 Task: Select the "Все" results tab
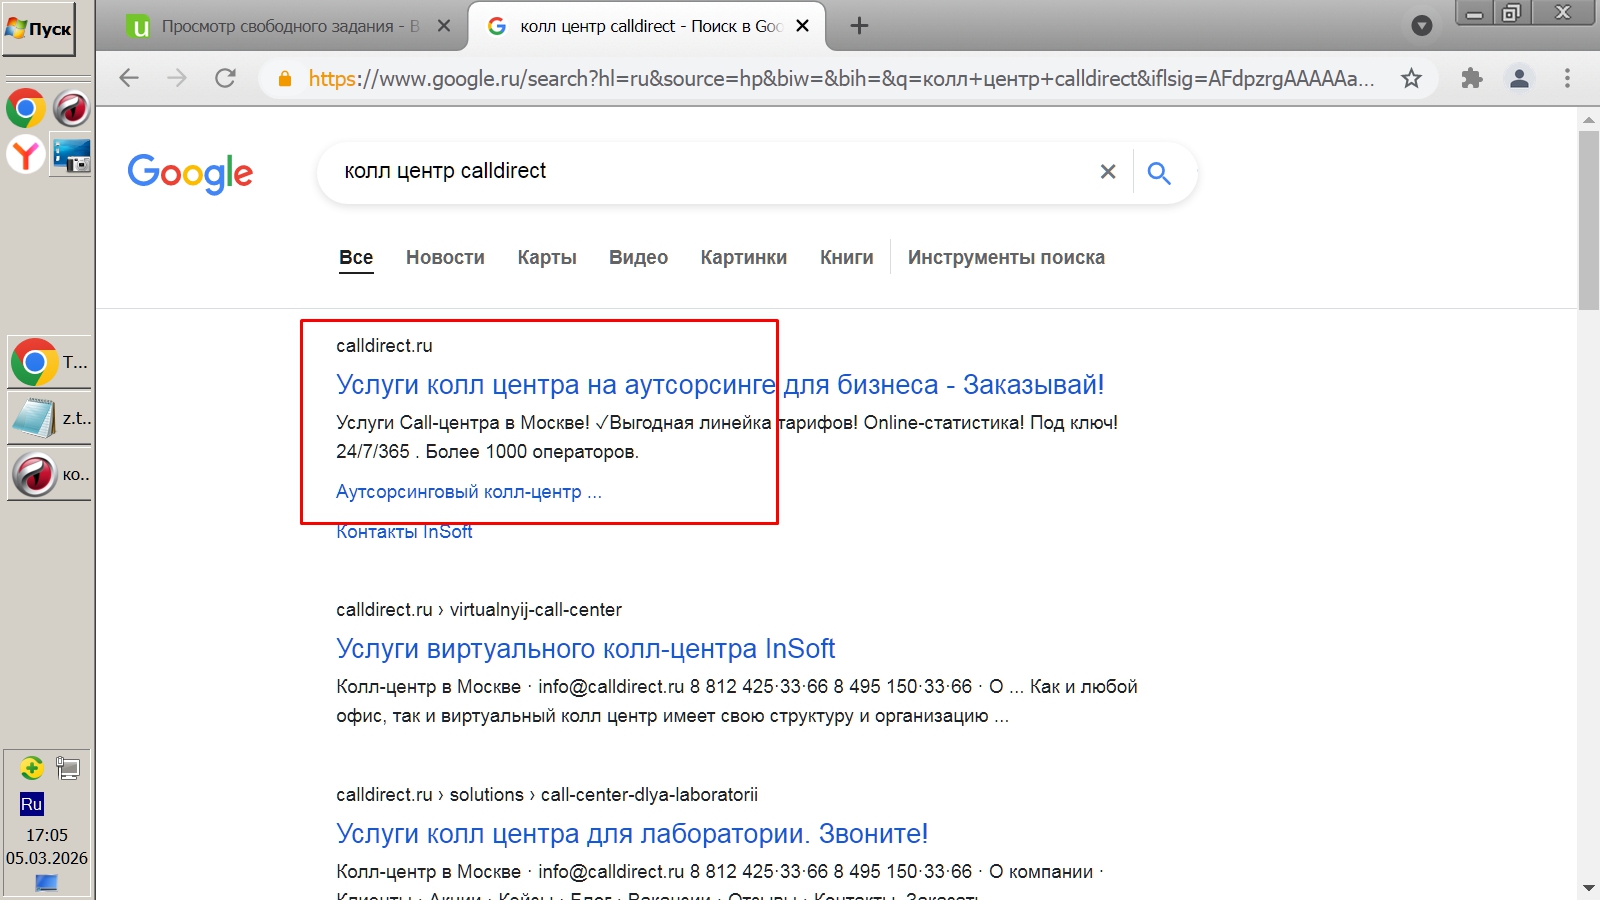click(x=356, y=258)
